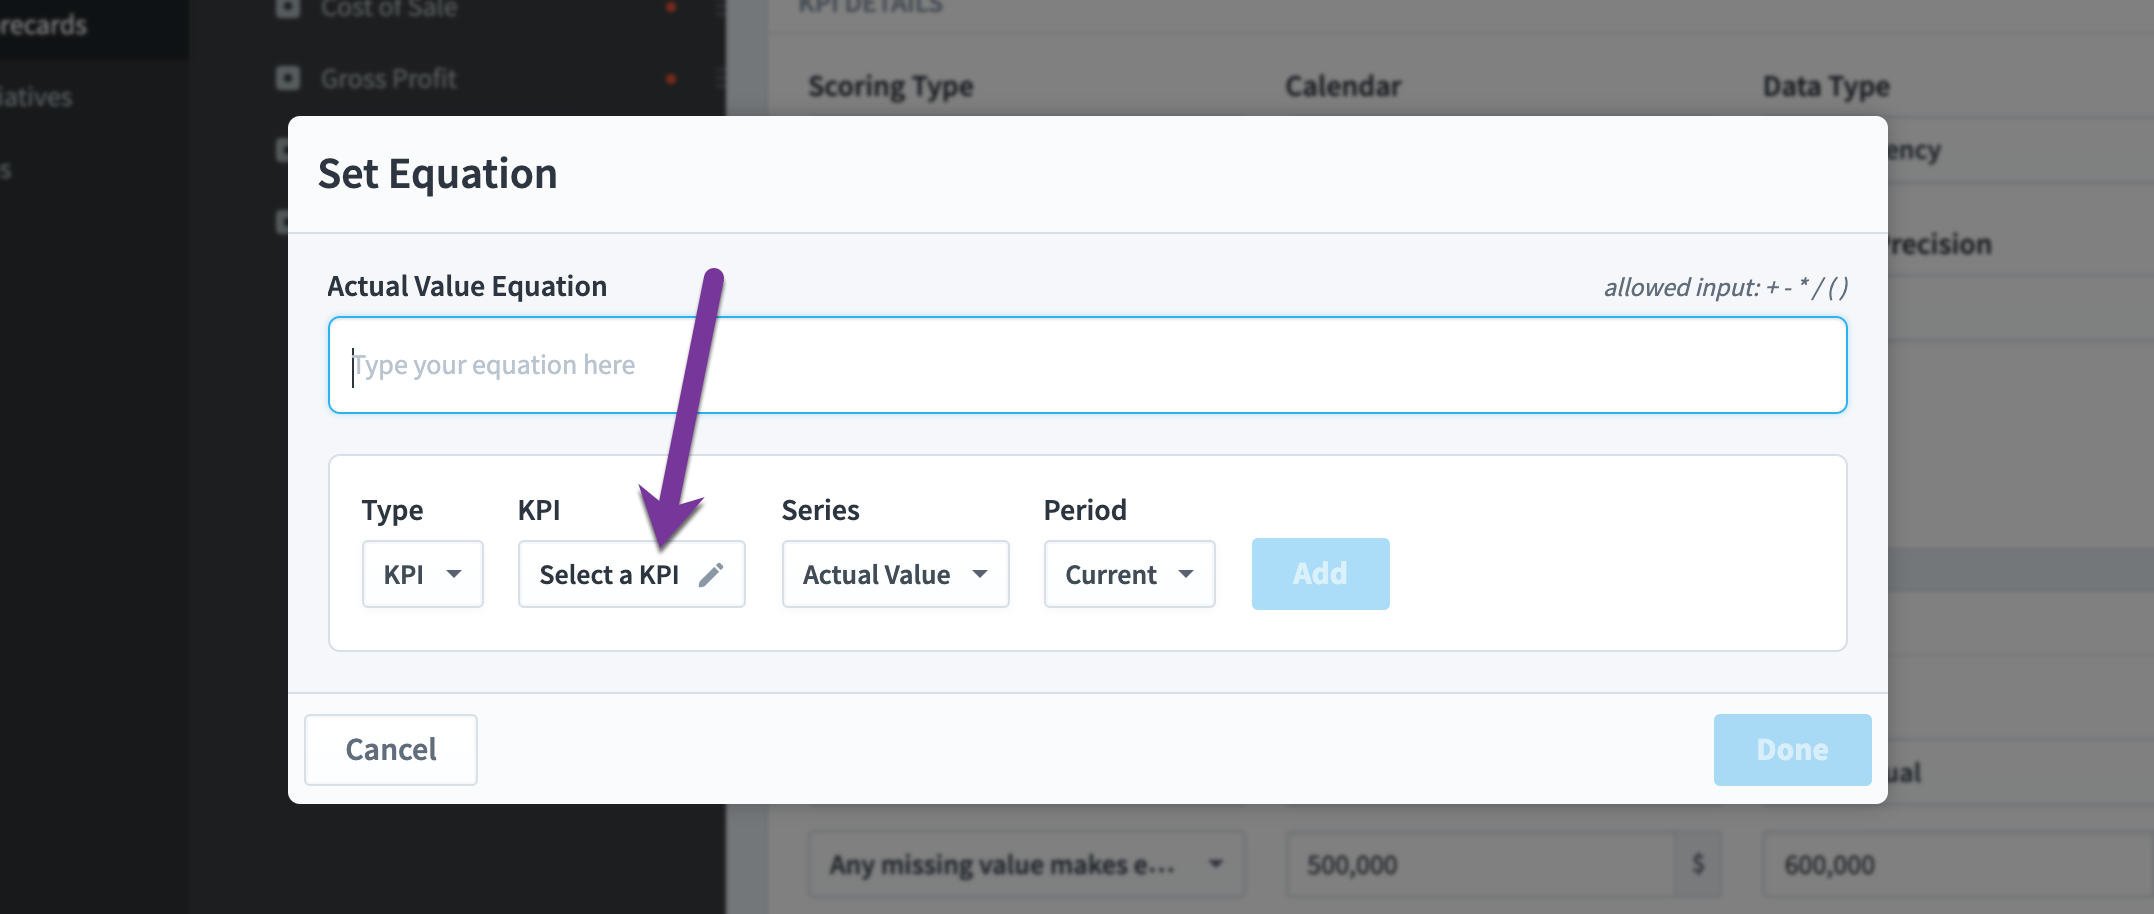Screen dimensions: 2154x914
Task: Focus the Actual Value Equation input field
Action: 1088,365
